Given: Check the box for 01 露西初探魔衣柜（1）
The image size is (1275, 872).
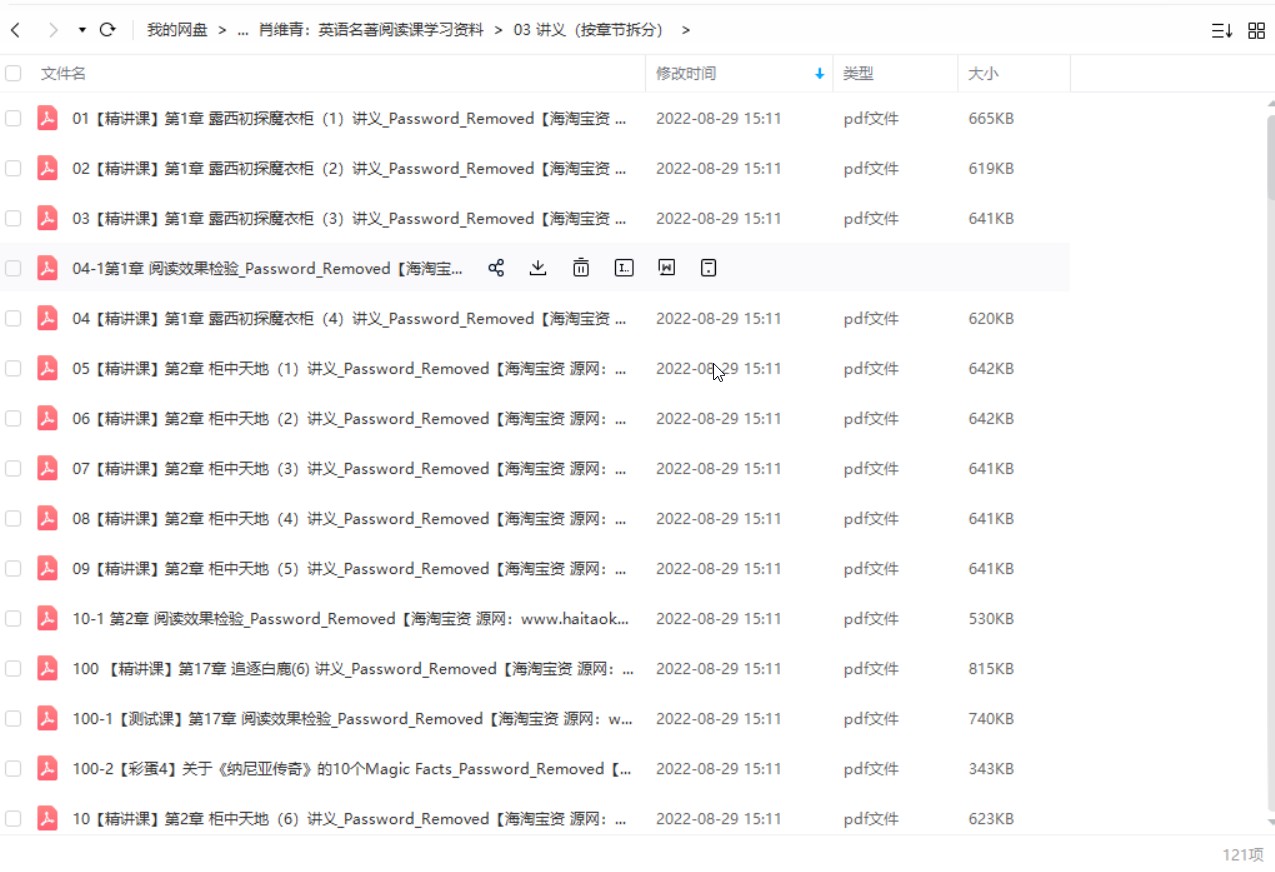Looking at the screenshot, I should [13, 118].
